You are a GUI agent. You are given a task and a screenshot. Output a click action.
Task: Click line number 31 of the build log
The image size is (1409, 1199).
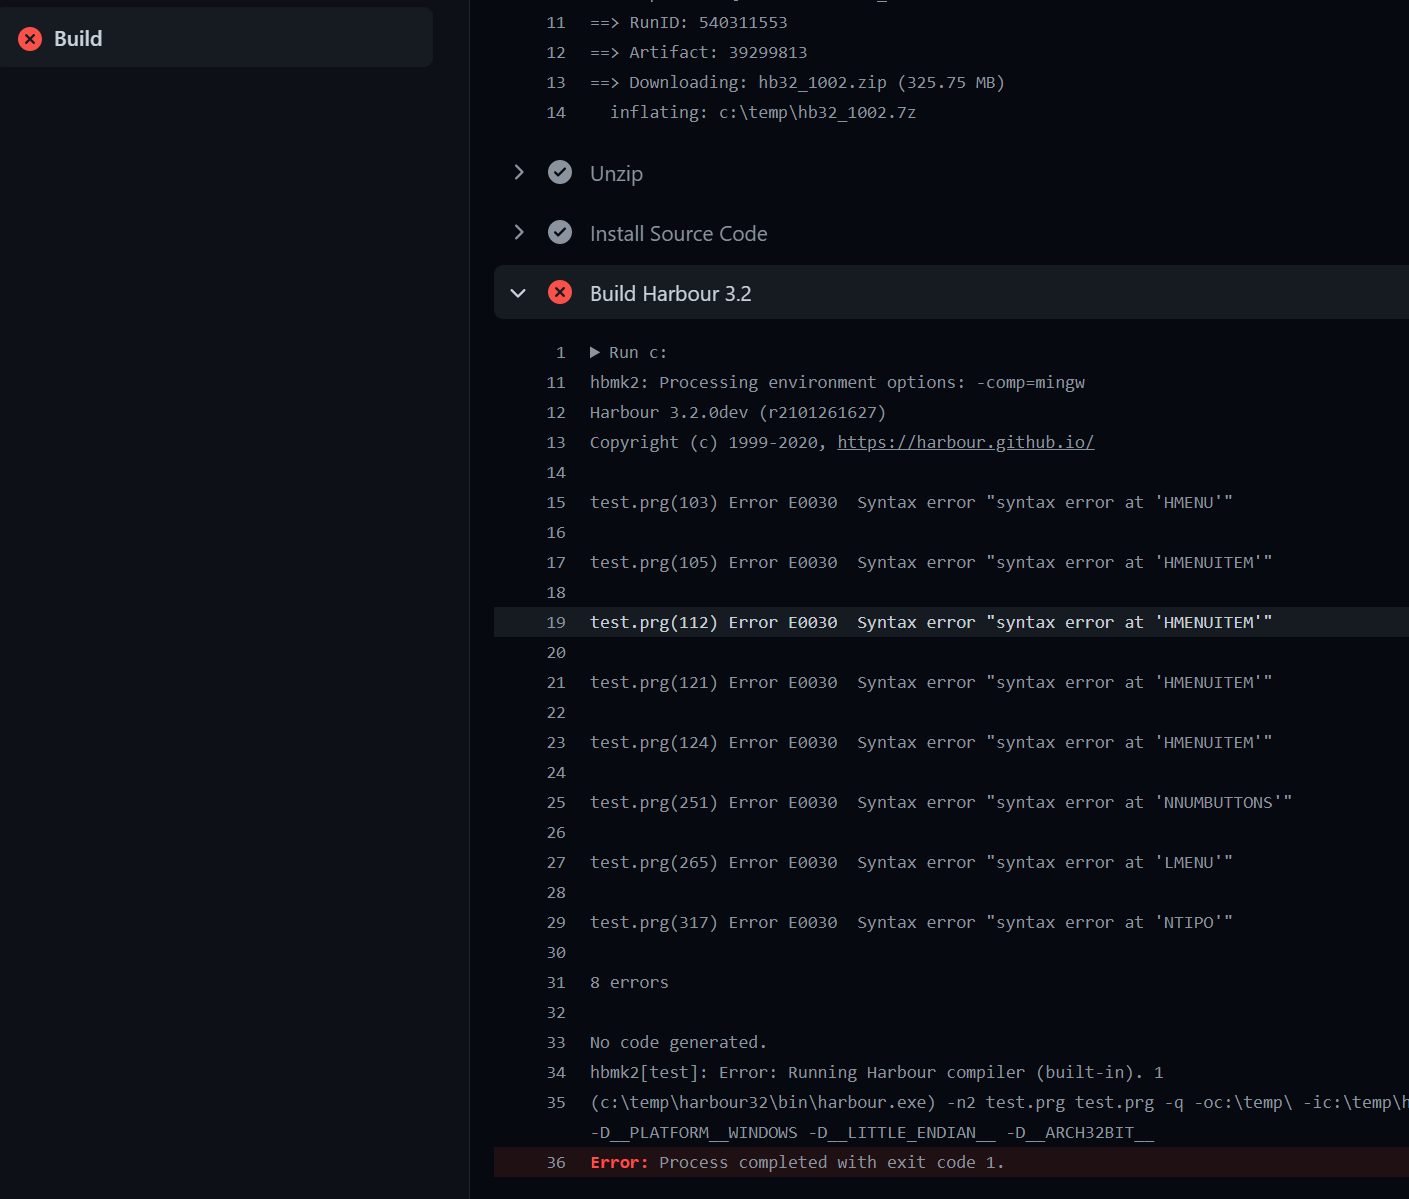pos(556,982)
